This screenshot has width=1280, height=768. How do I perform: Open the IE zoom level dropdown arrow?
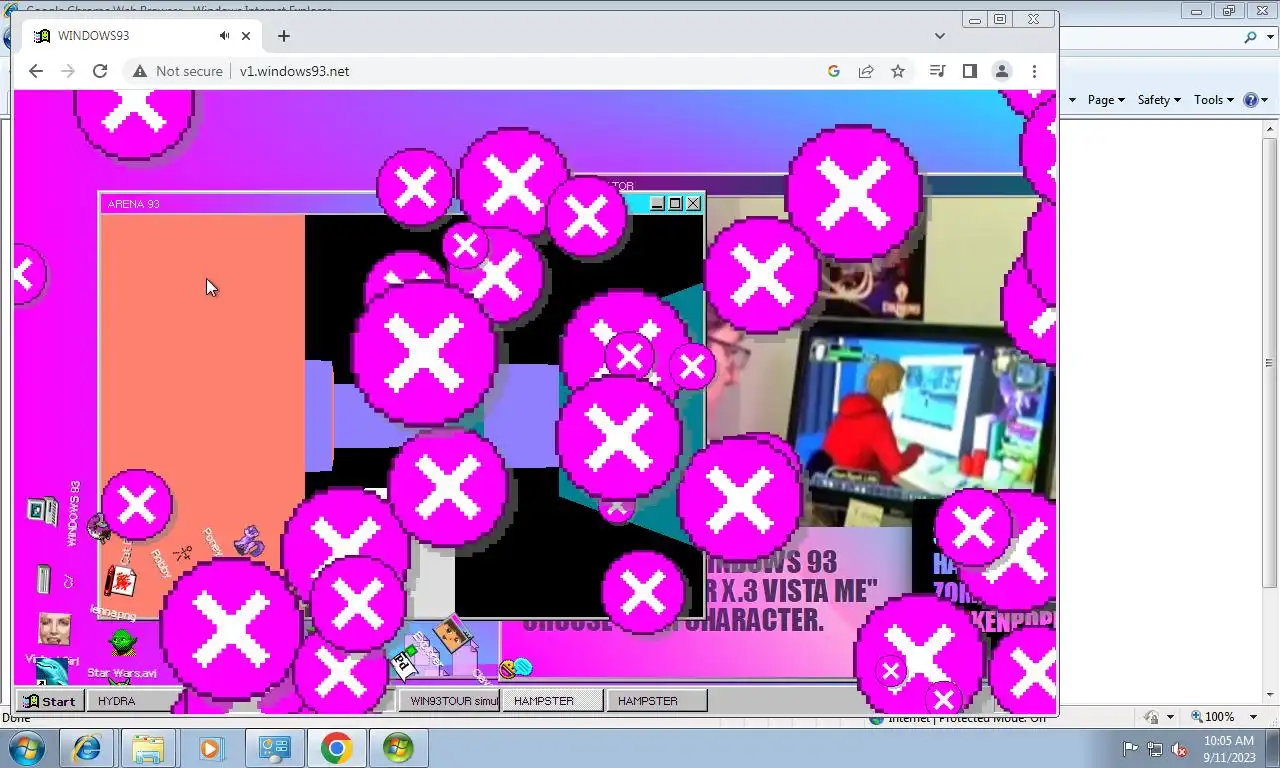click(x=1253, y=717)
